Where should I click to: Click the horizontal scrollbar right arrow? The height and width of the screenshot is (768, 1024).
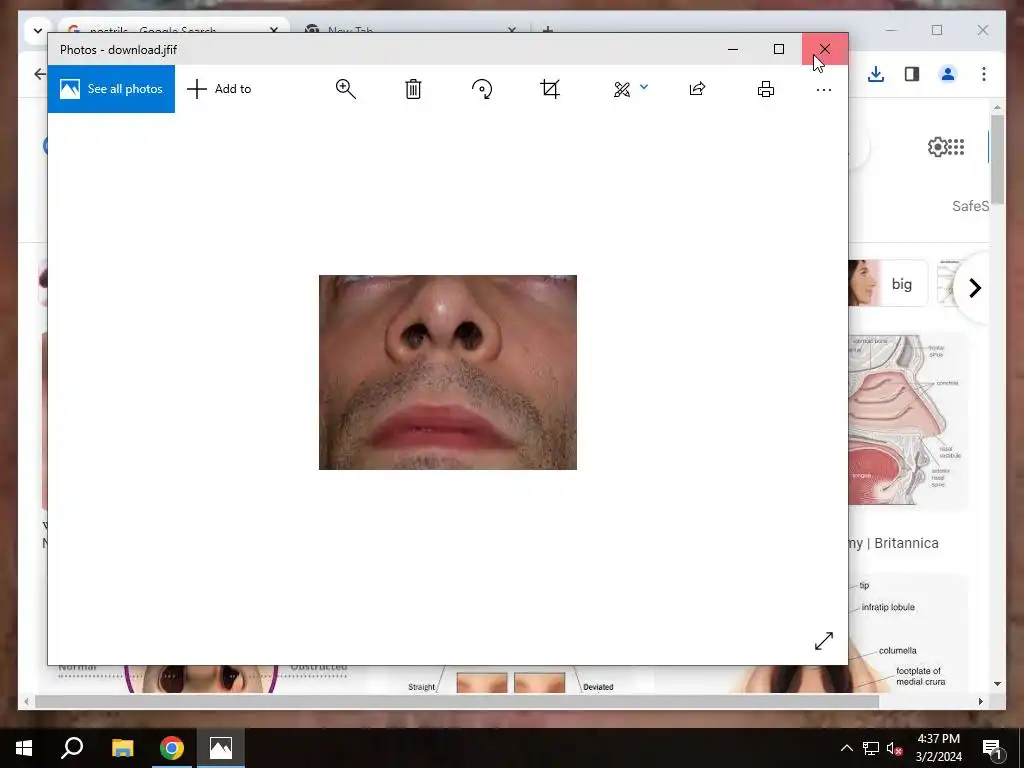980,701
